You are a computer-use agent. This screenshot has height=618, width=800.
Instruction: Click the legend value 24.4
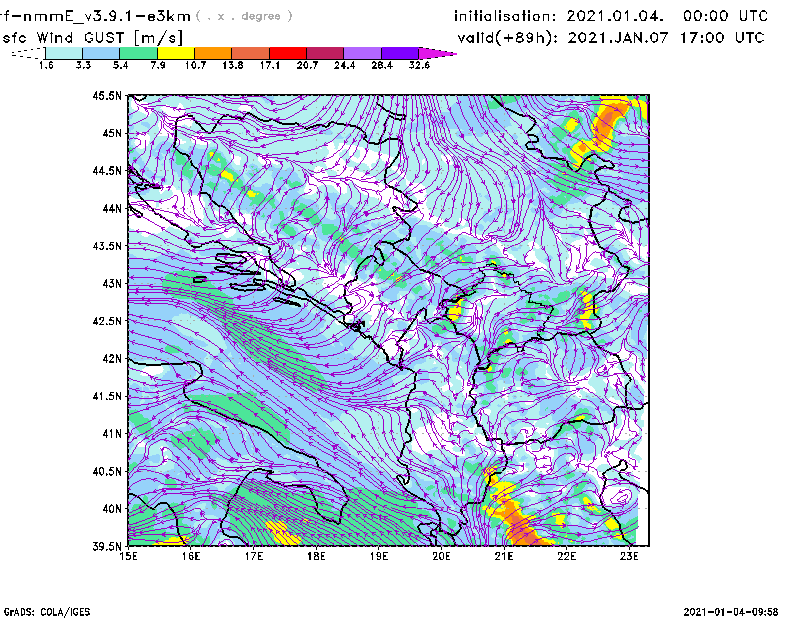344,65
